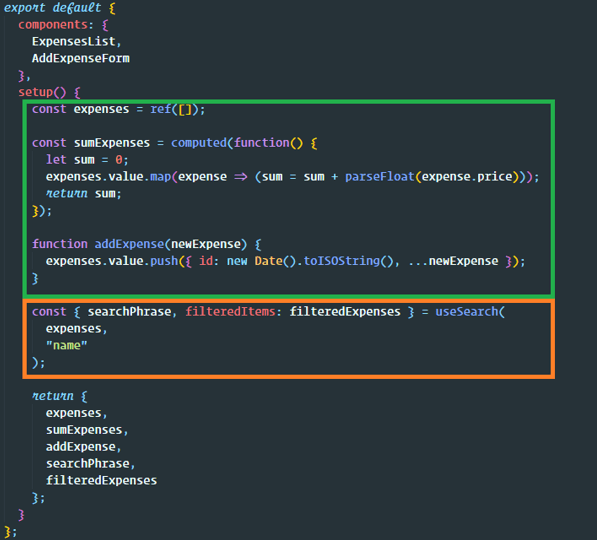The width and height of the screenshot is (597, 540).
Task: Click the 'export default {' line
Action: tap(59, 8)
